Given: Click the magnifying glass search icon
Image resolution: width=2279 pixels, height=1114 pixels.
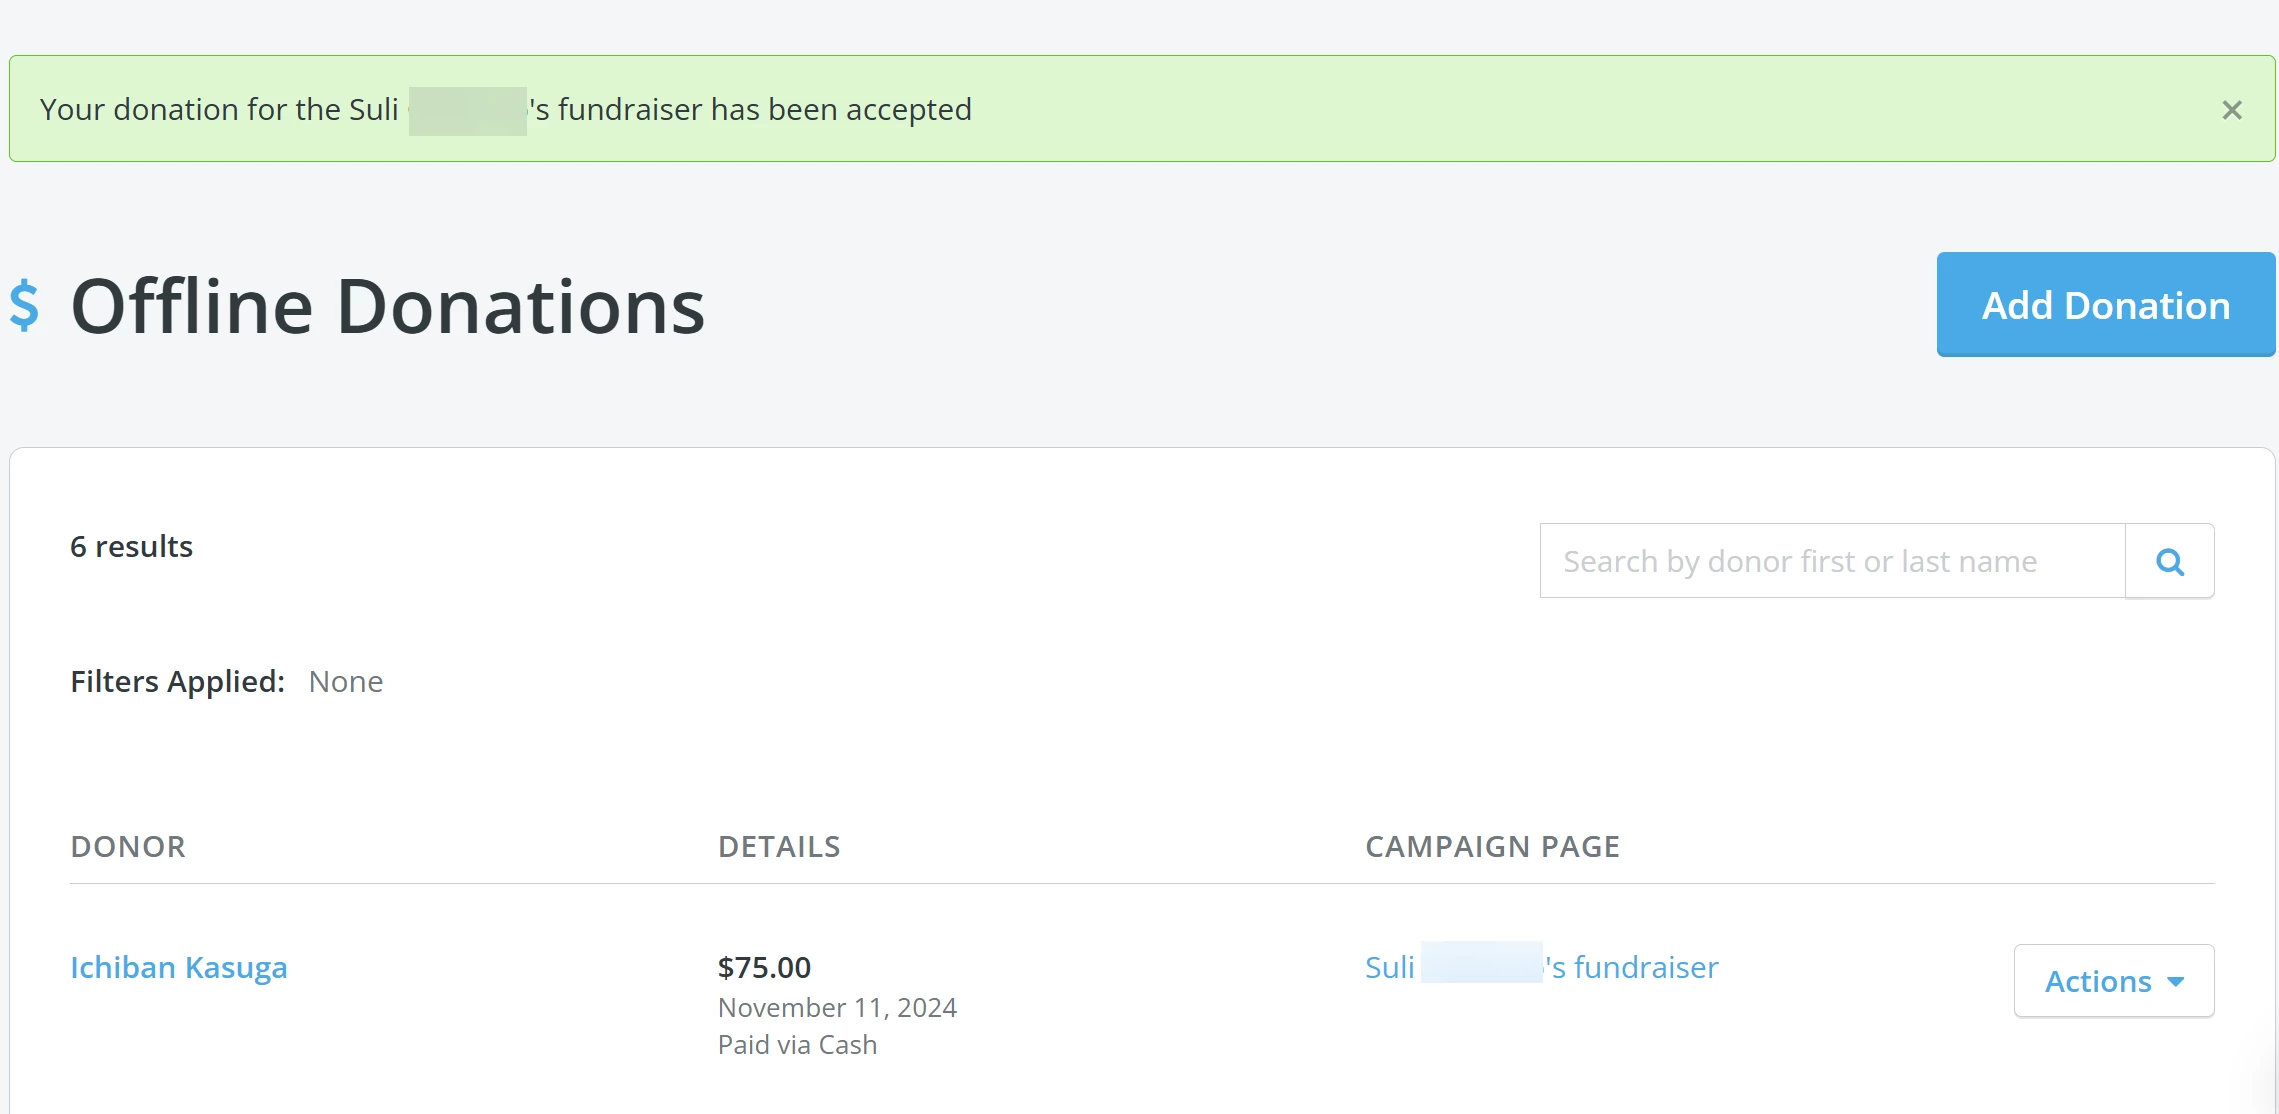Looking at the screenshot, I should [2169, 560].
